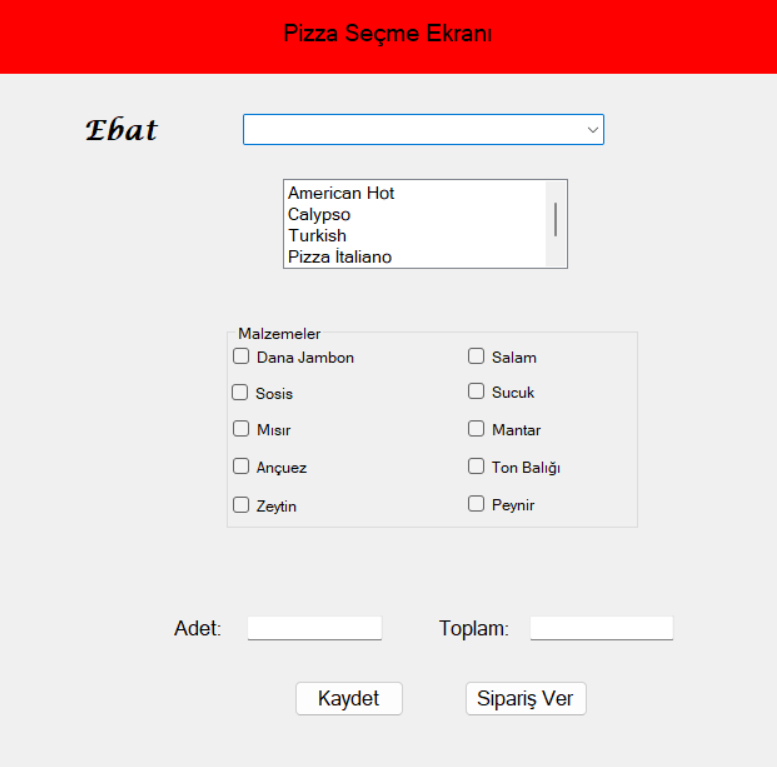The image size is (777, 767).
Task: Enable Sucuk as an ingredient
Action: (476, 392)
